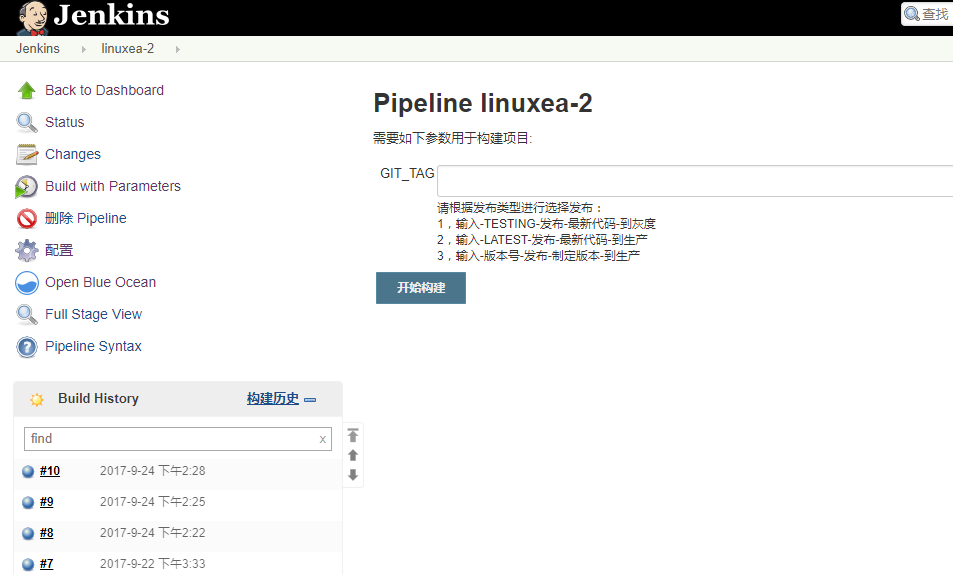Click description line 输入-TESTING-发布-最新代码-到灰度
The height and width of the screenshot is (575, 953).
click(556, 224)
